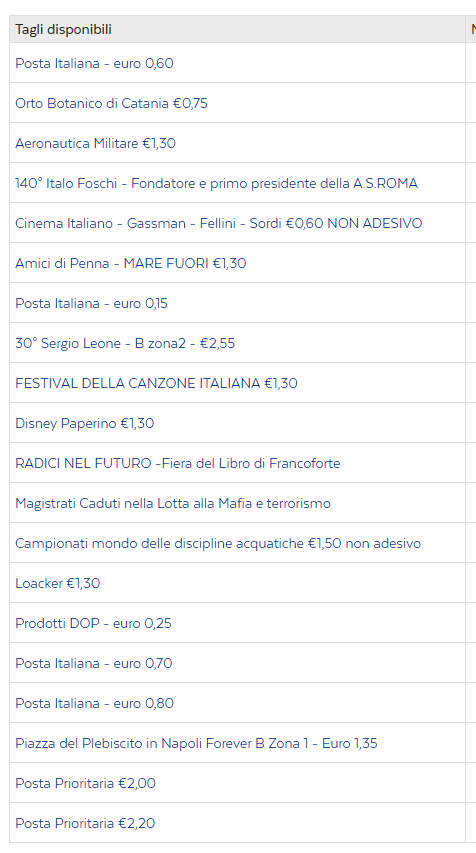476x853 pixels.
Task: Open Aeronautica Militare €1,30 stamp
Action: tap(95, 144)
